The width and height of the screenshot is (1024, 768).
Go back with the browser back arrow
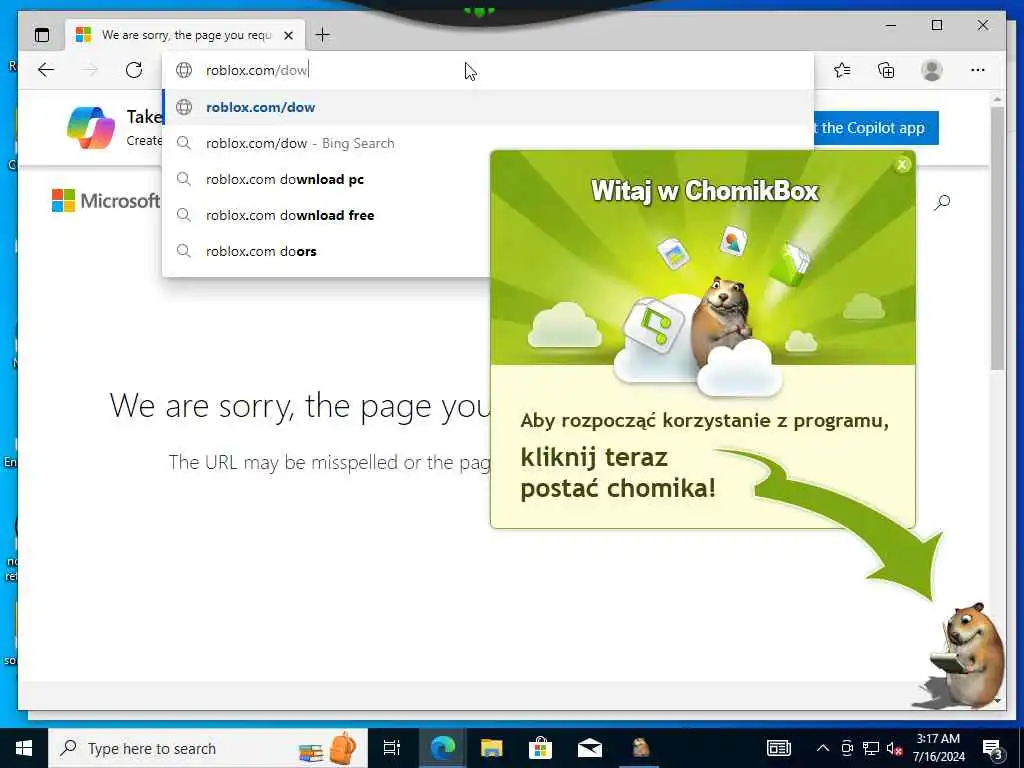46,70
